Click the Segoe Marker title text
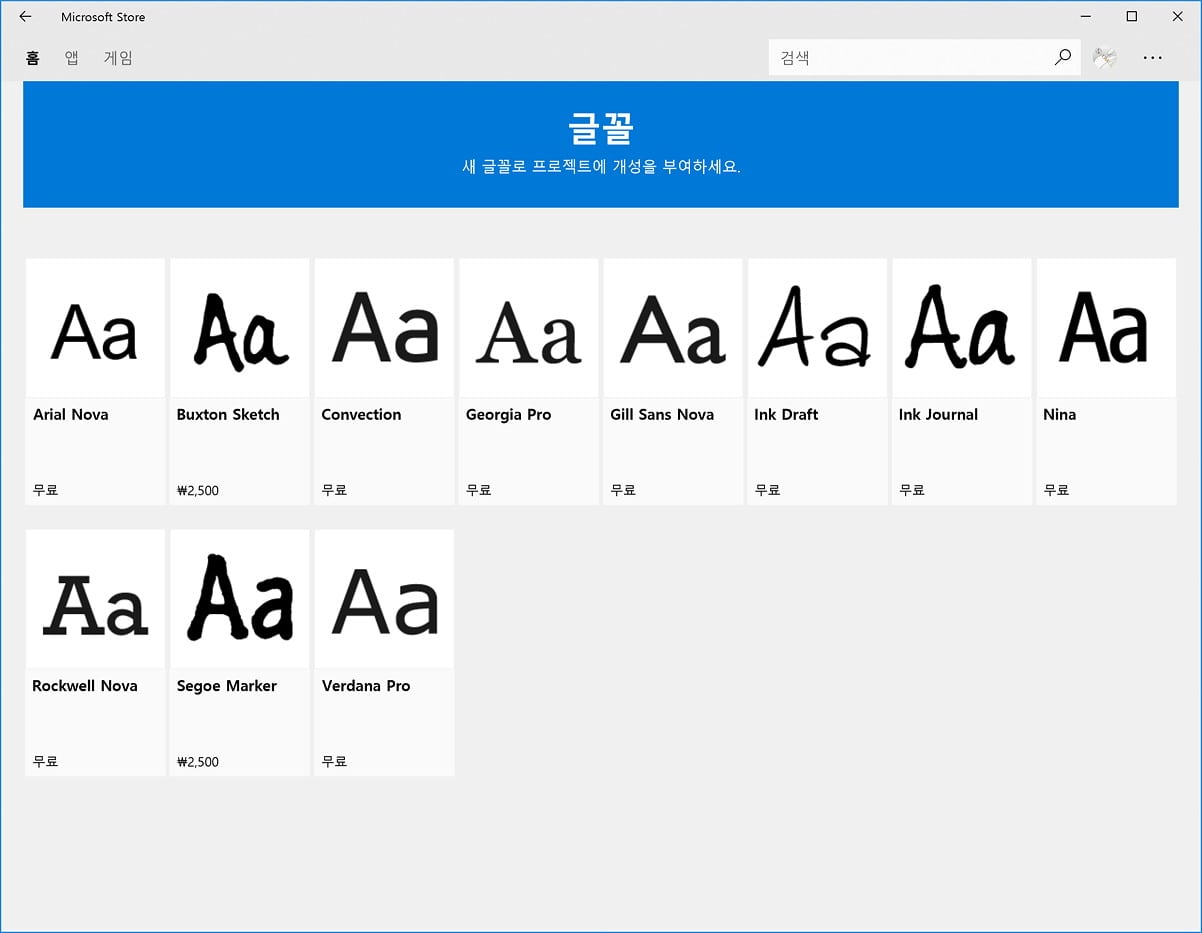The width and height of the screenshot is (1202, 933). coord(227,686)
